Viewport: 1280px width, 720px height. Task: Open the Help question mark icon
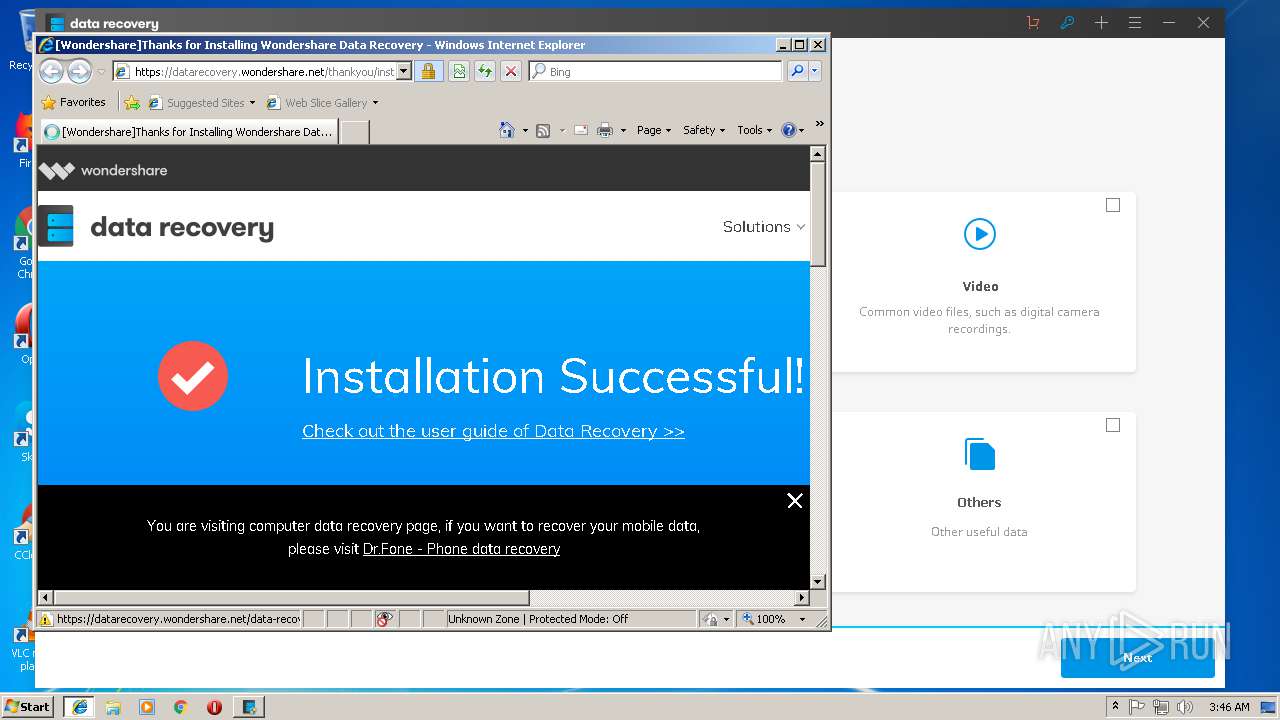click(x=788, y=130)
